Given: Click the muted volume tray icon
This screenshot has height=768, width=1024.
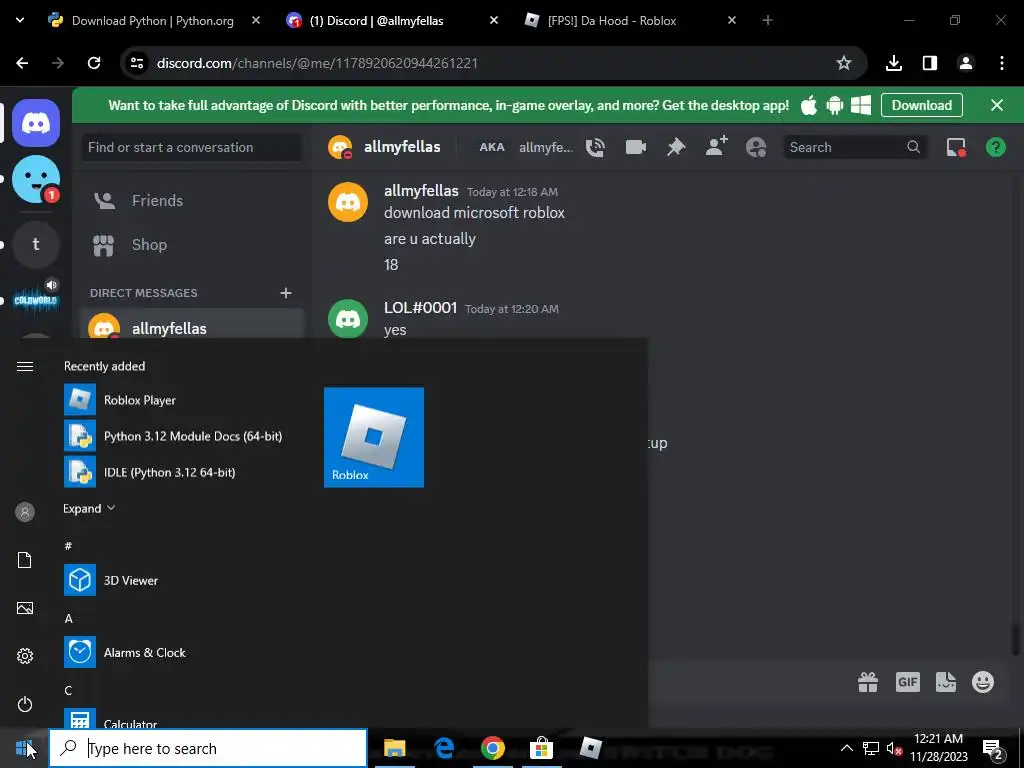Looking at the screenshot, I should point(895,749).
